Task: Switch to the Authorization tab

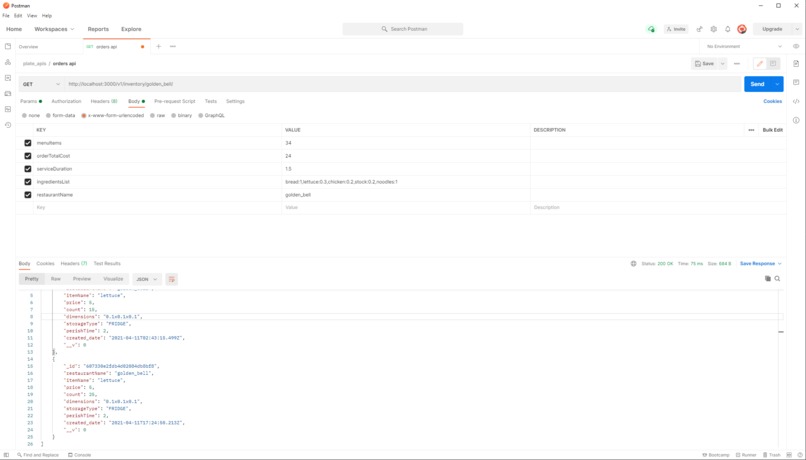Action: (x=66, y=101)
